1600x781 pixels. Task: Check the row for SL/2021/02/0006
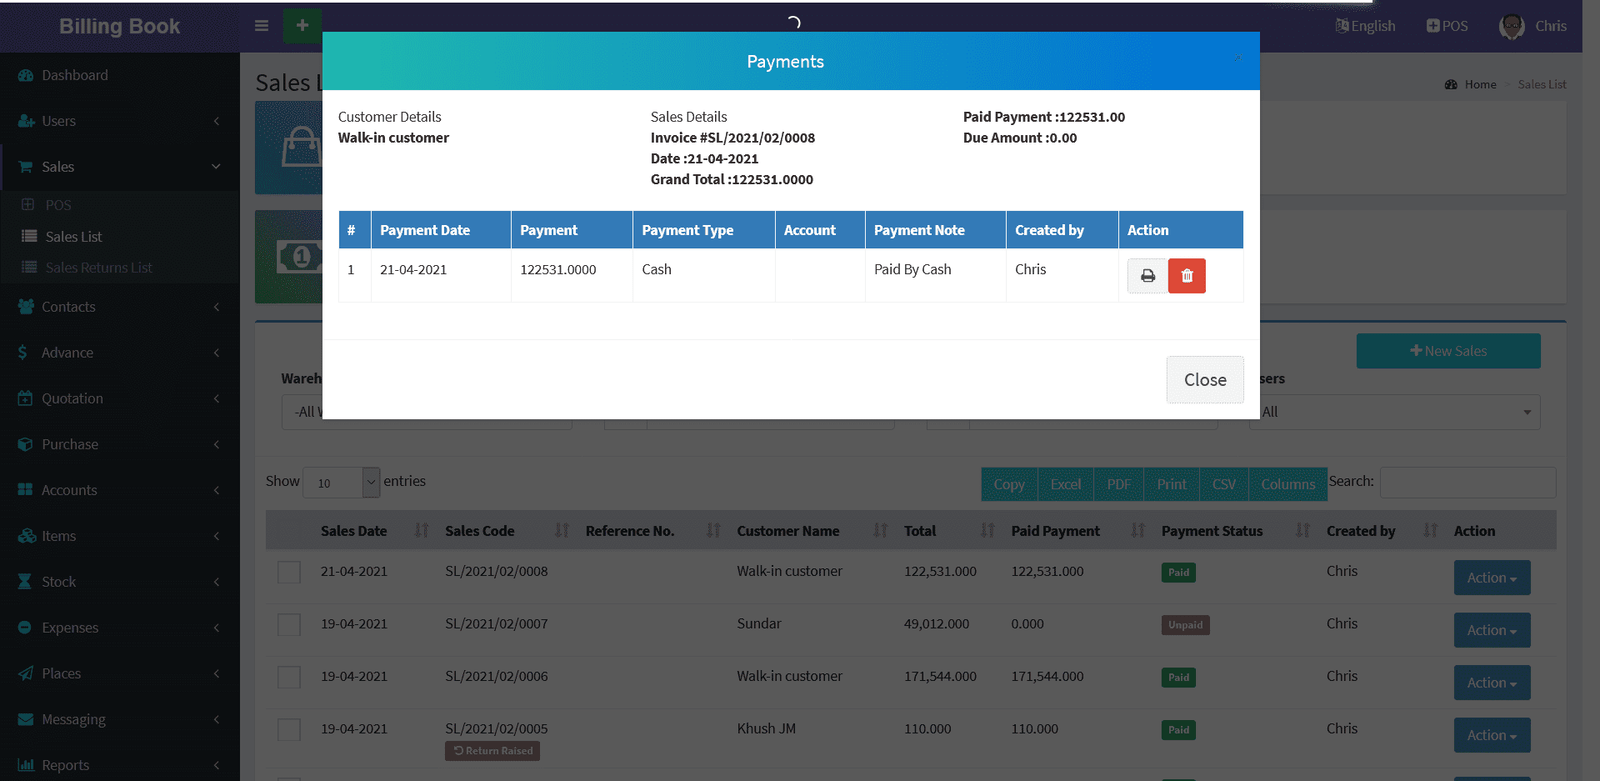(x=289, y=677)
